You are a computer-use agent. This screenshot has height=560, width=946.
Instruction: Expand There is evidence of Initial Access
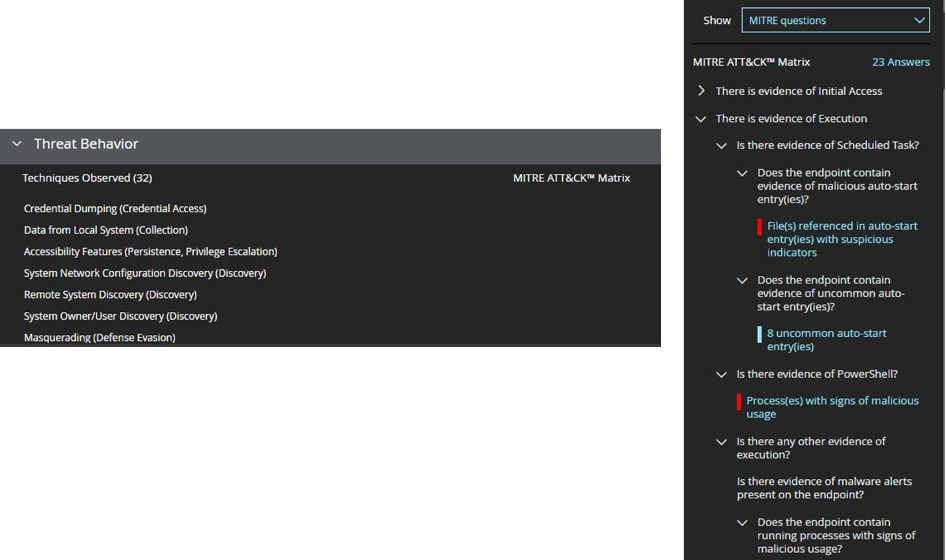pyautogui.click(x=701, y=91)
